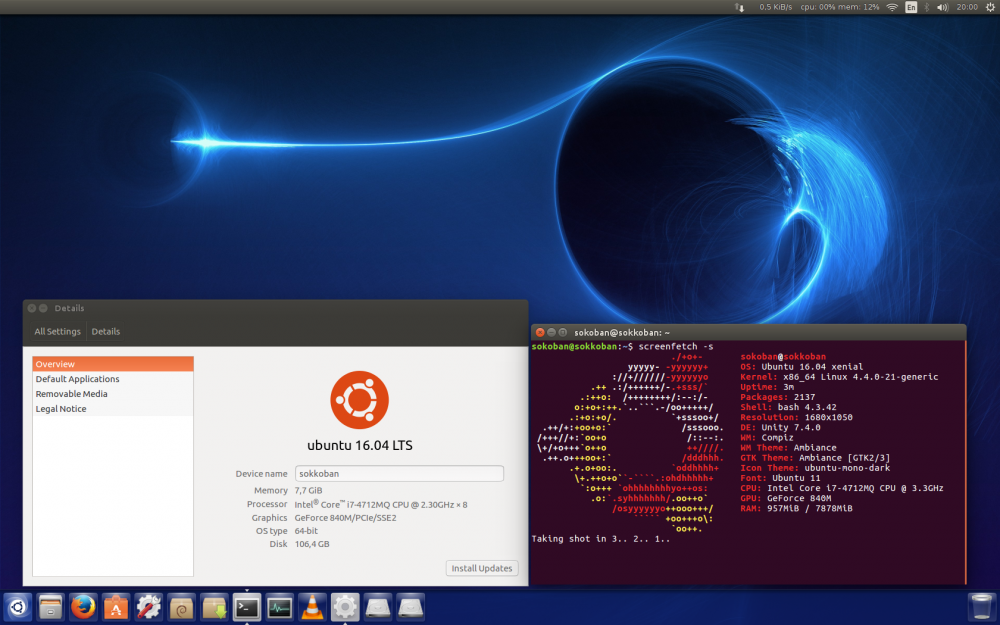Focus the Device name field containing sokkoban
Screen dimensions: 1000x625
[x=399, y=474]
